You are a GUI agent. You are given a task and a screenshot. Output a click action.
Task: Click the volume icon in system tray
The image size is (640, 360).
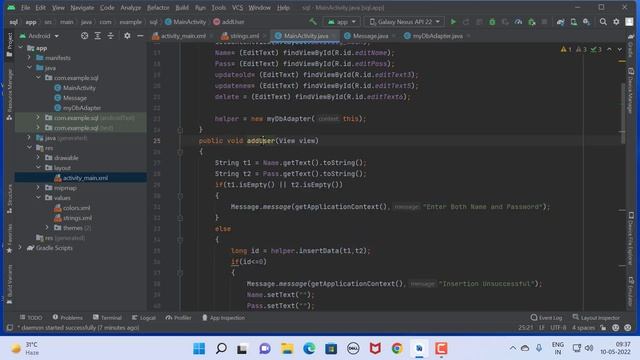589,348
